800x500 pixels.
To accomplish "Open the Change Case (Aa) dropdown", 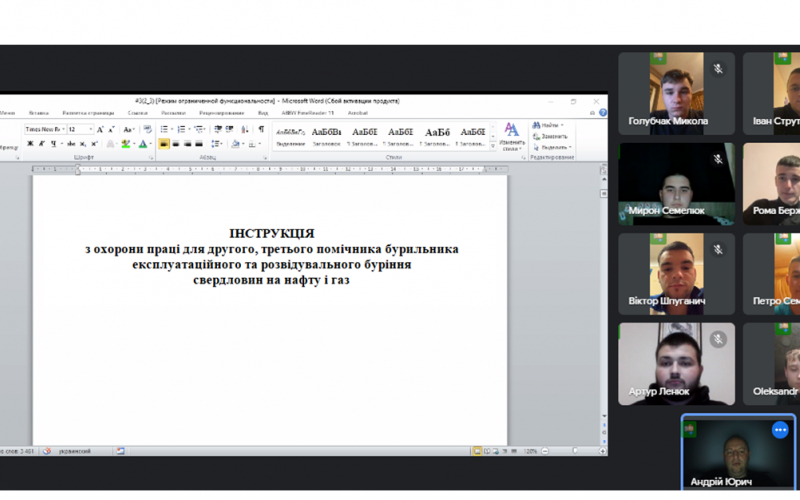I will point(129,130).
